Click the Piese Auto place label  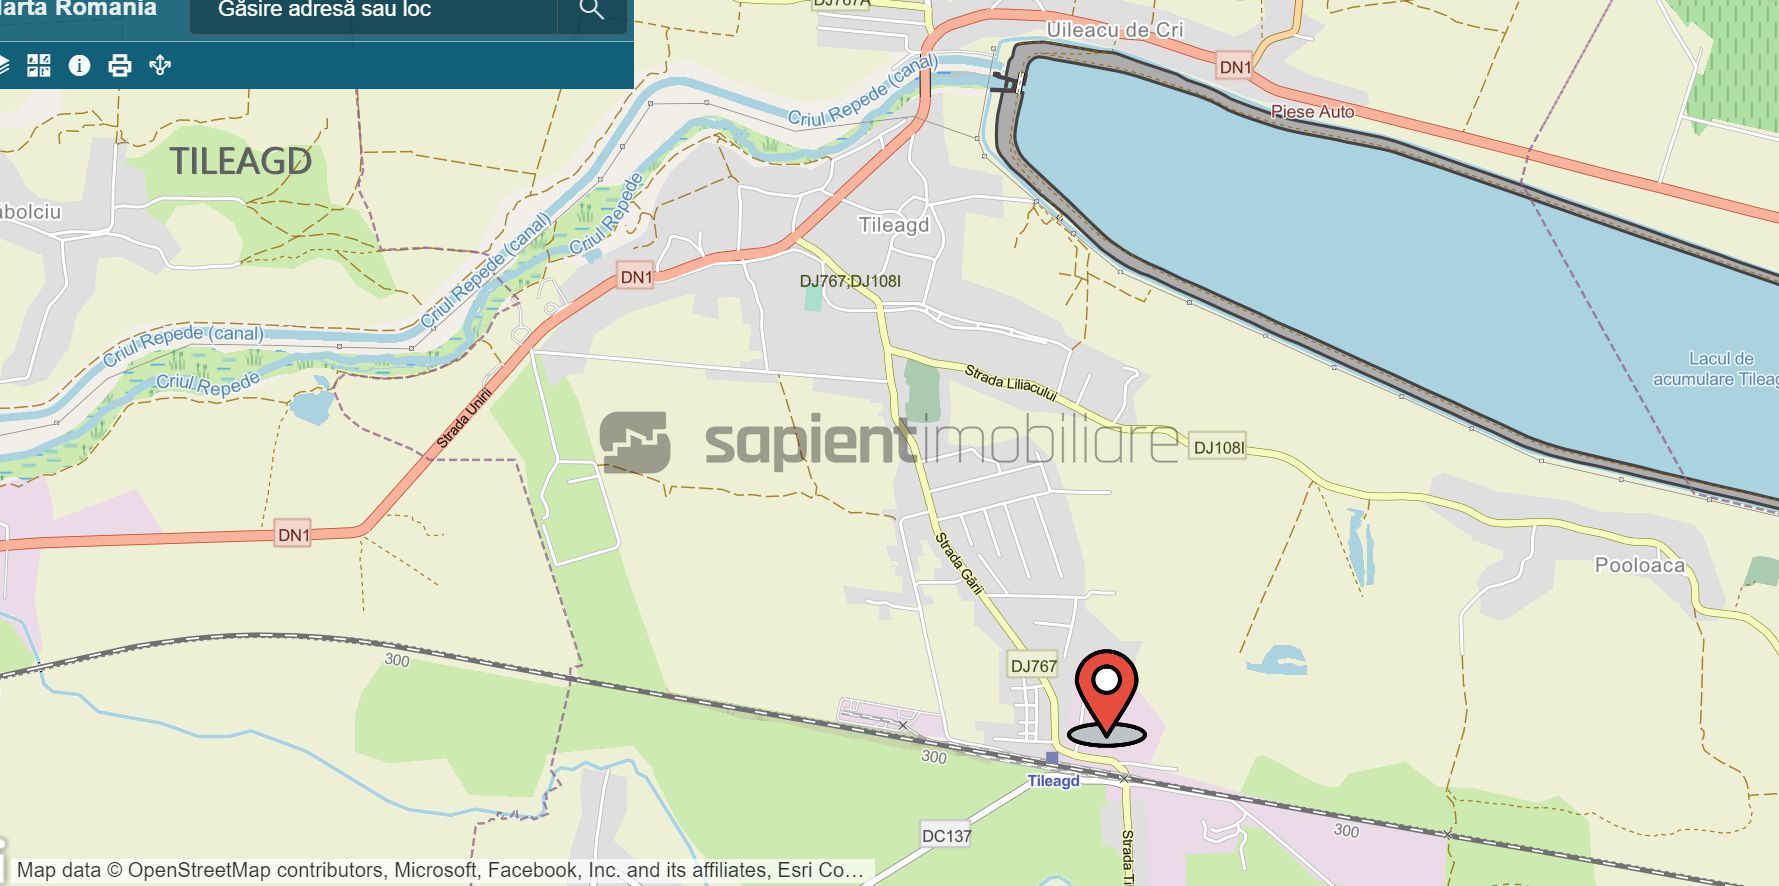pos(1312,112)
